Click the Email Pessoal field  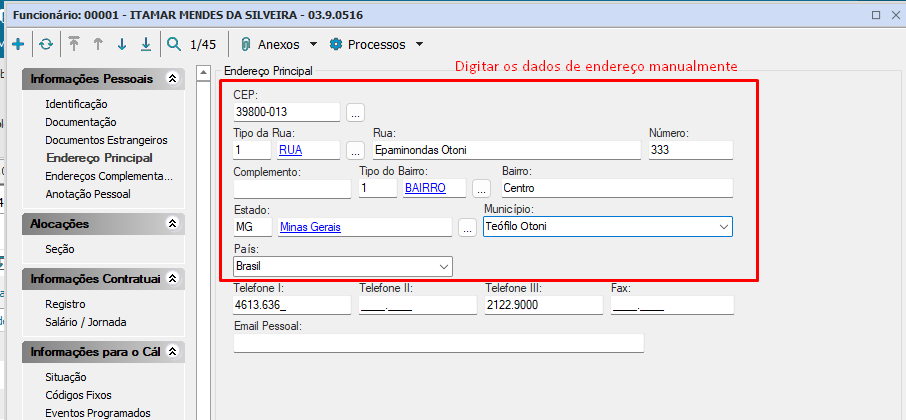point(439,343)
